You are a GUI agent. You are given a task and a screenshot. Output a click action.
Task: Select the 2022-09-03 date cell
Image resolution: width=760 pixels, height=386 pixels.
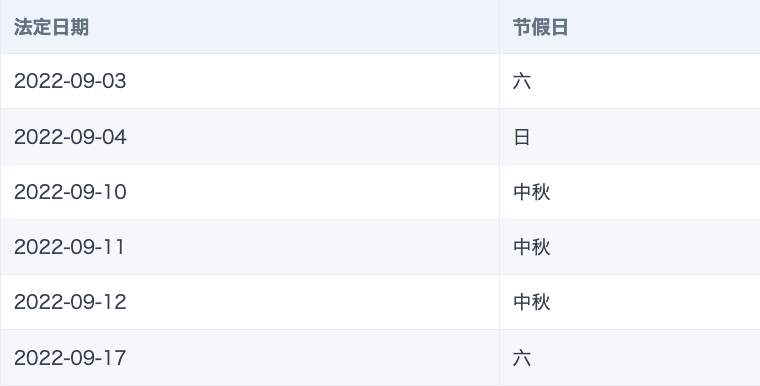[x=70, y=81]
